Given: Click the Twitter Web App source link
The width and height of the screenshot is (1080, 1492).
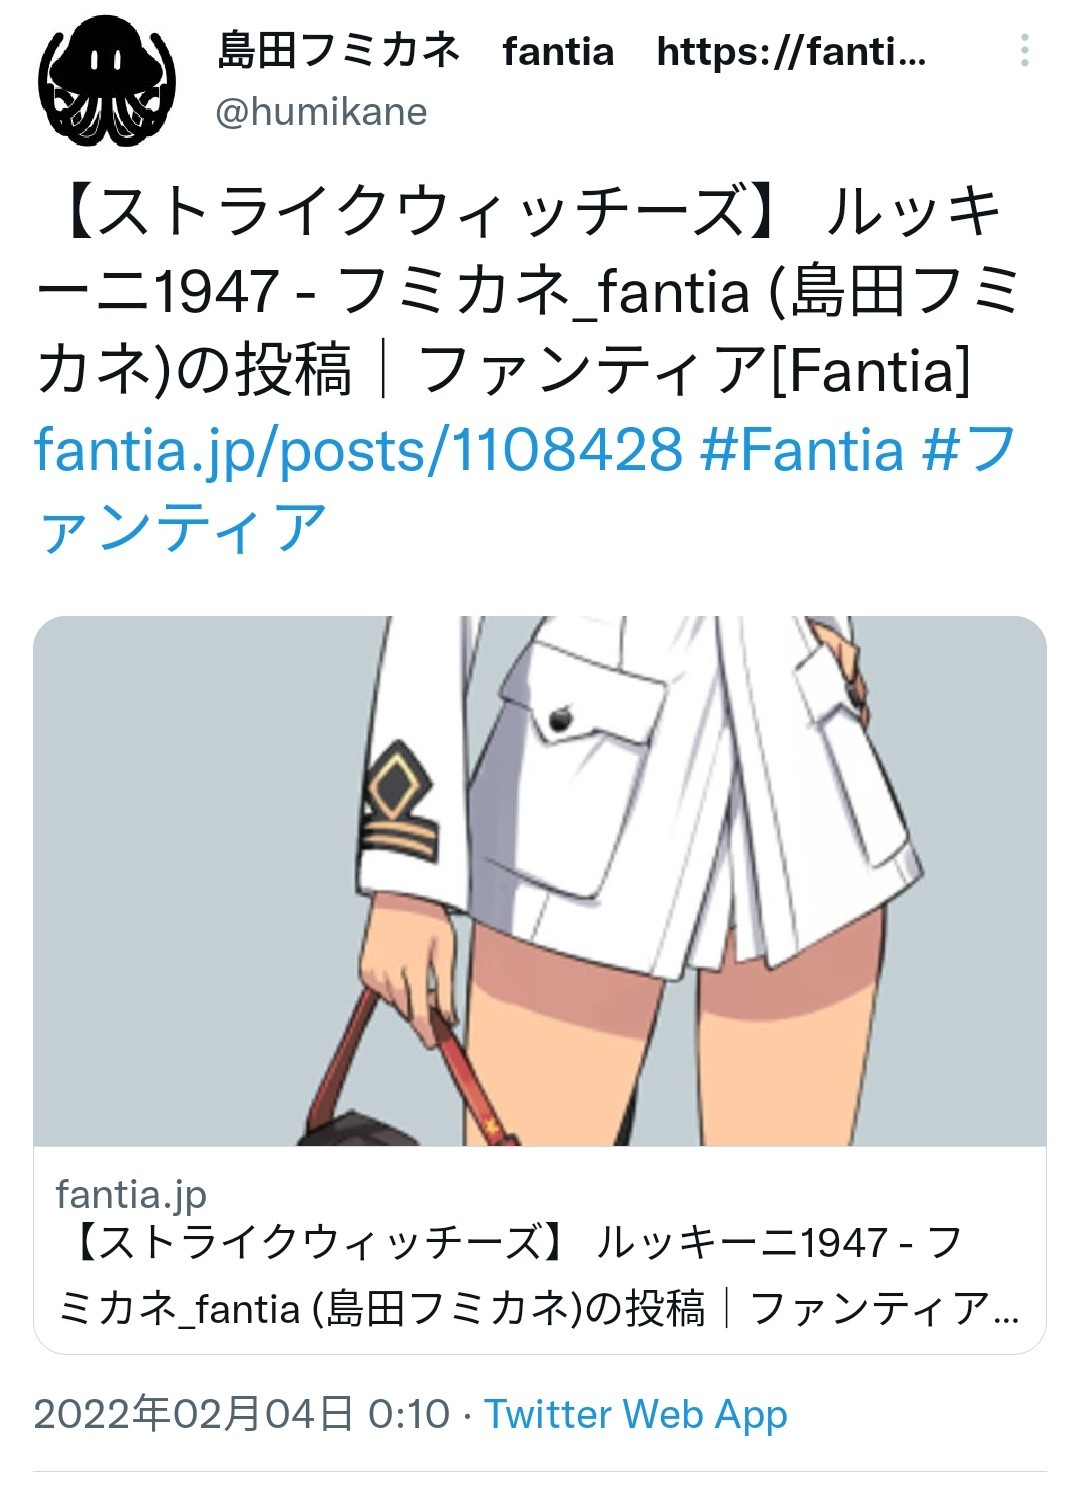Looking at the screenshot, I should [636, 1414].
